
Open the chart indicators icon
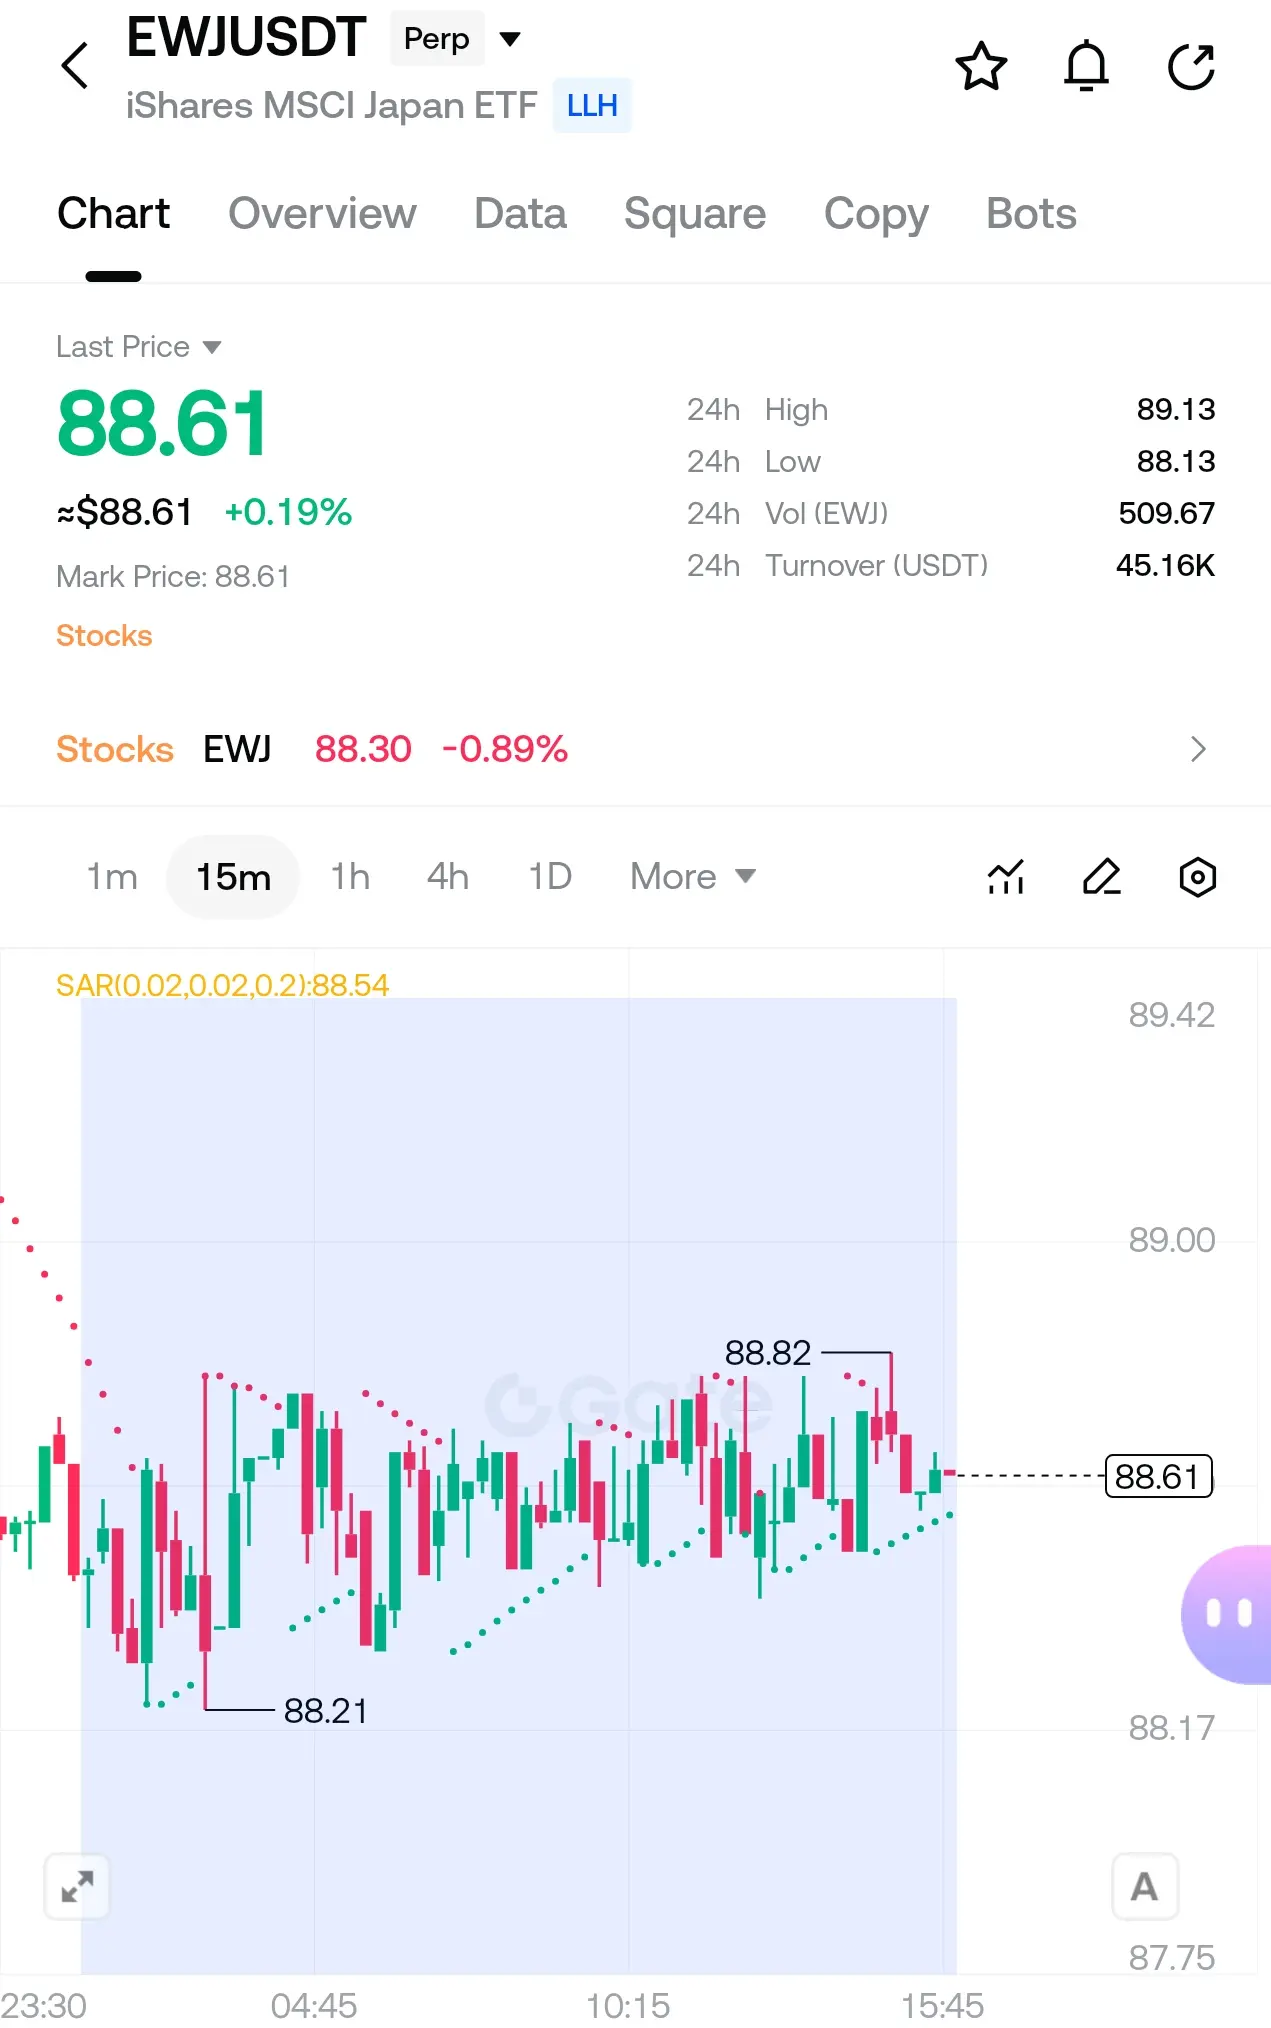coord(1006,877)
